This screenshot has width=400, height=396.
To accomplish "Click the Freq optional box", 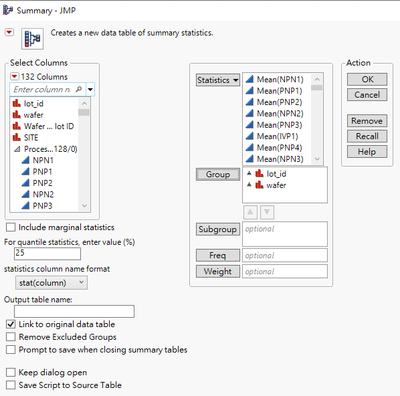I will pyautogui.click(x=285, y=255).
